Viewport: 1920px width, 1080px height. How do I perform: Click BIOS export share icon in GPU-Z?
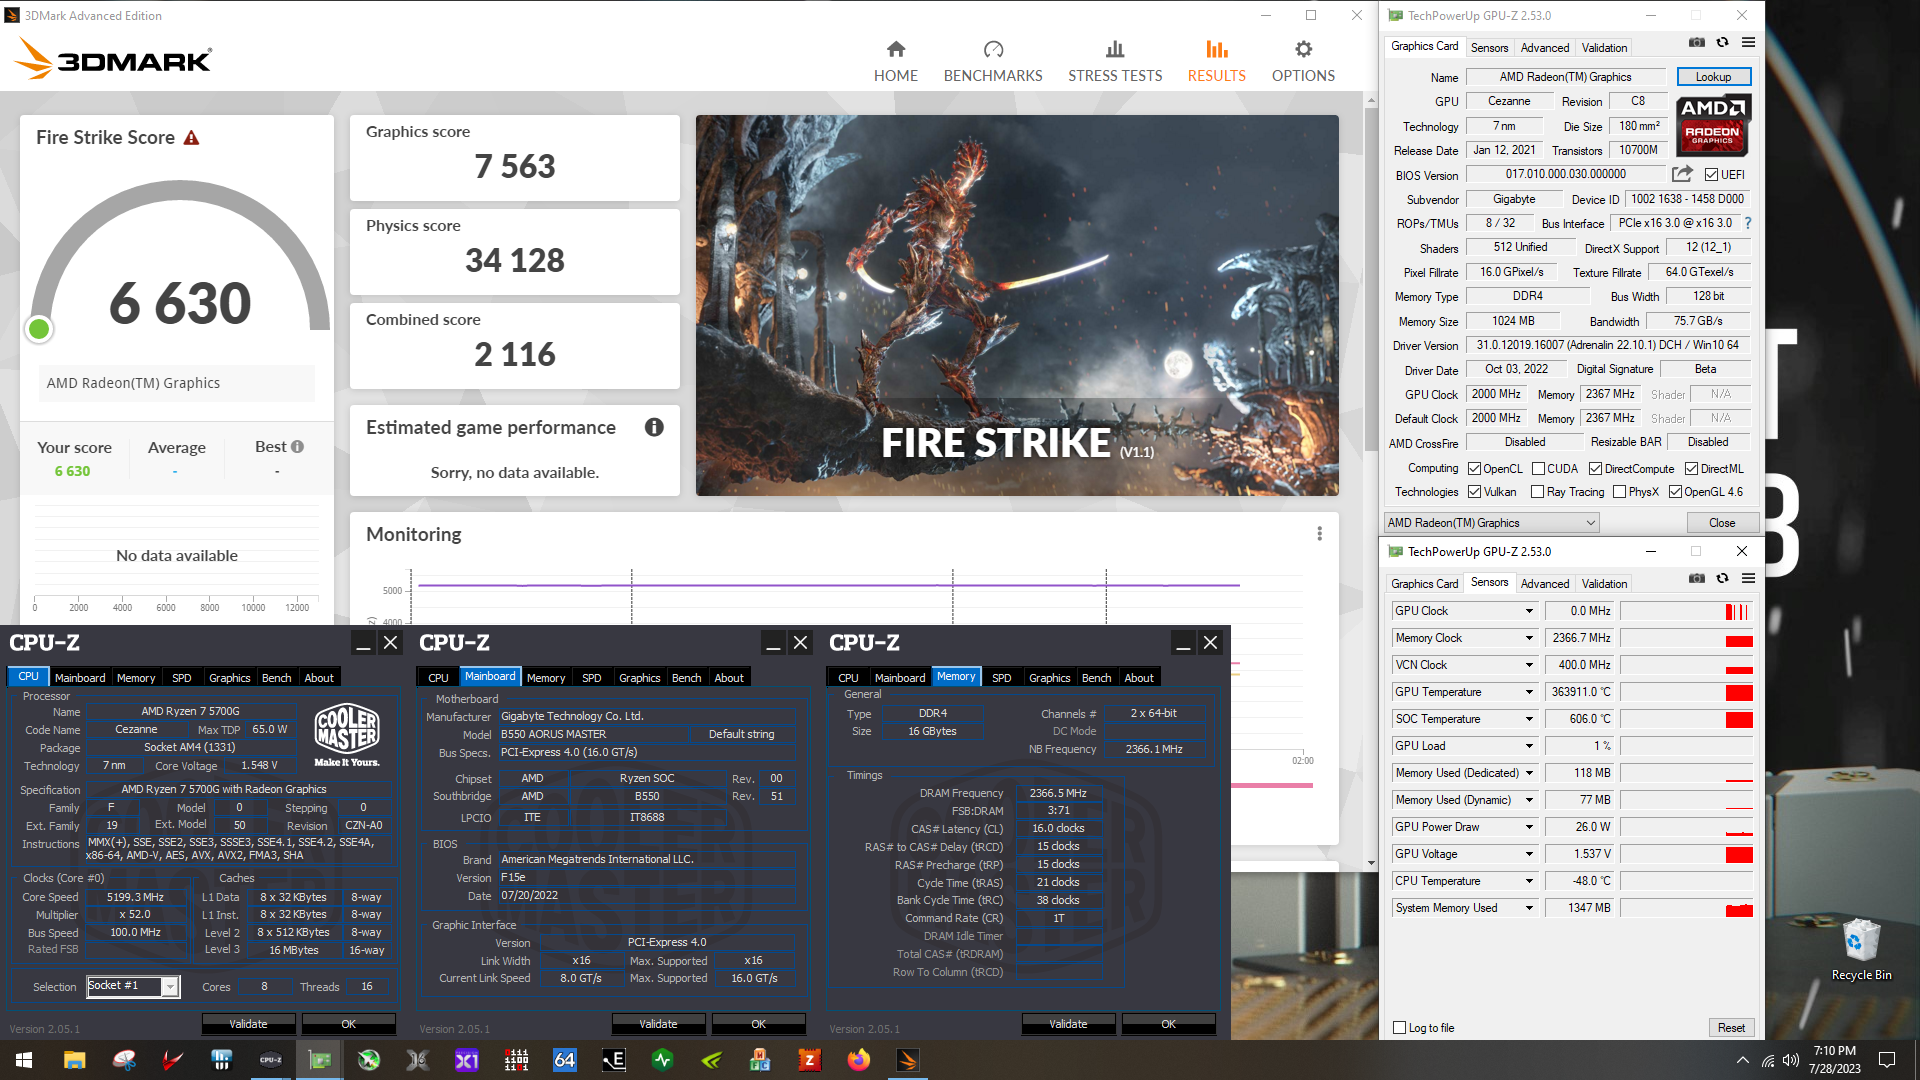[x=1682, y=174]
